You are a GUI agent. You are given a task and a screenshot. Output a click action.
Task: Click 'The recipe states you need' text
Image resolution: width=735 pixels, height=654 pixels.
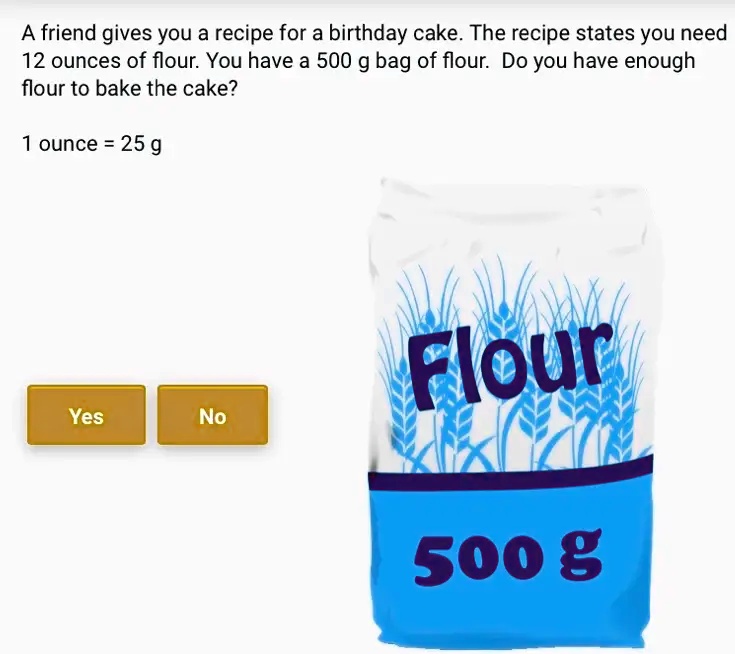599,34
